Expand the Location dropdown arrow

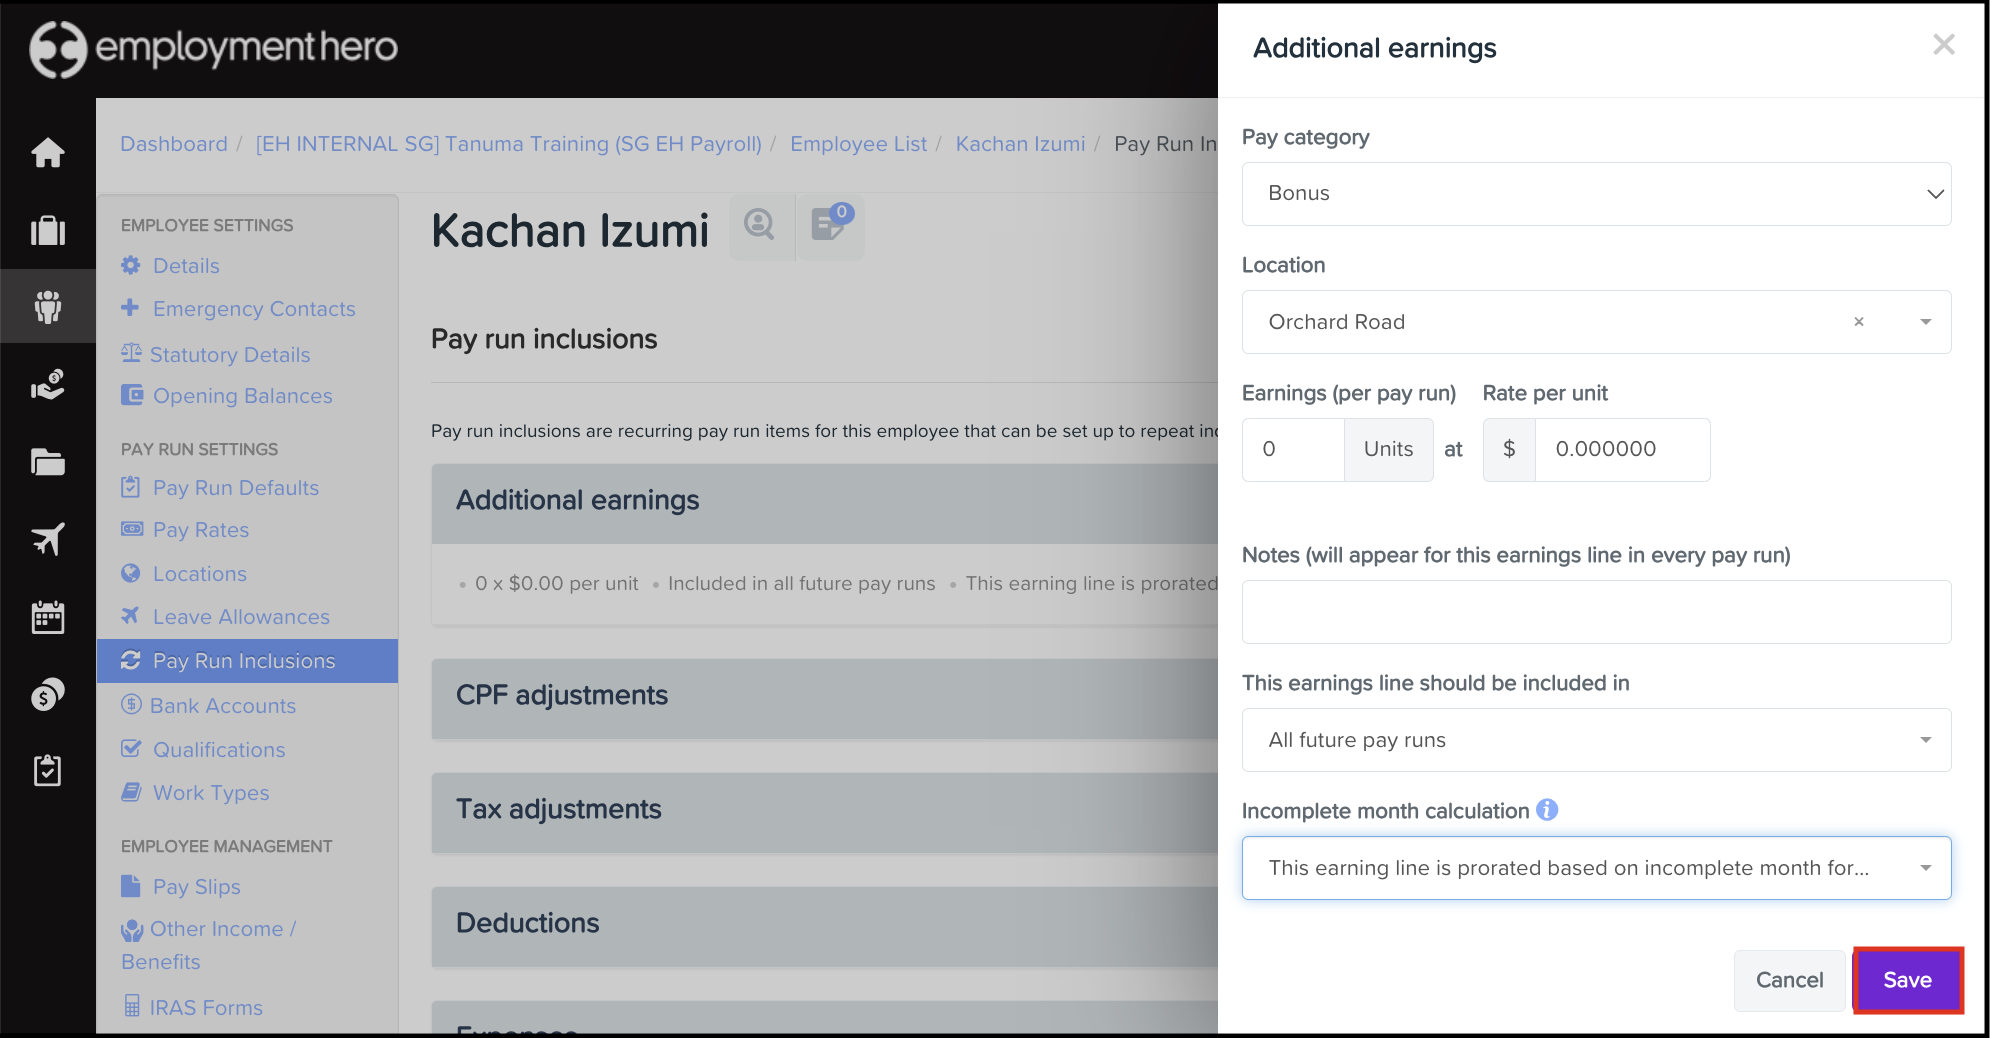pyautogui.click(x=1926, y=322)
